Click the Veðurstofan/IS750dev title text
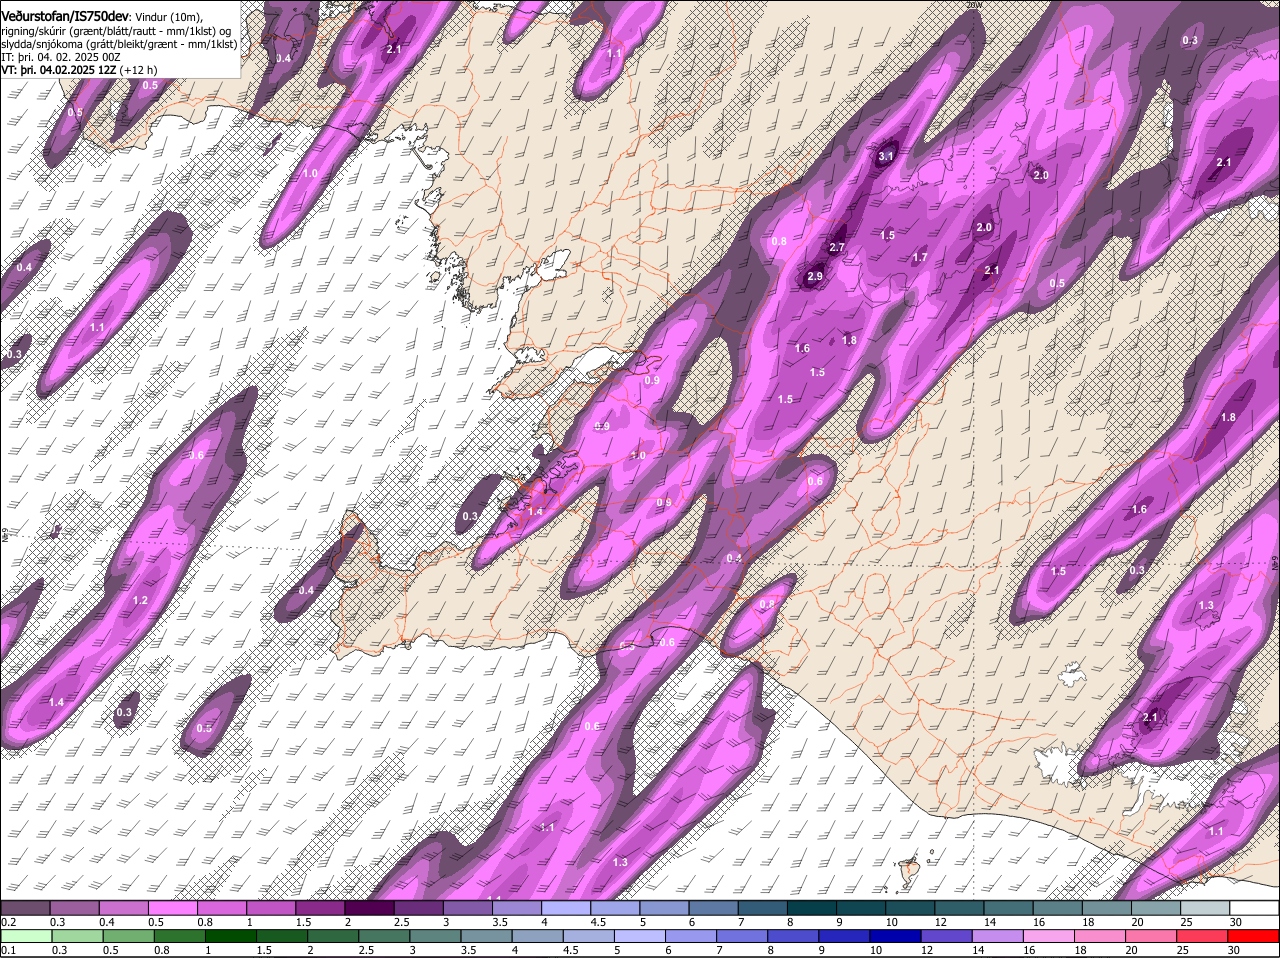This screenshot has width=1280, height=958. (65, 15)
